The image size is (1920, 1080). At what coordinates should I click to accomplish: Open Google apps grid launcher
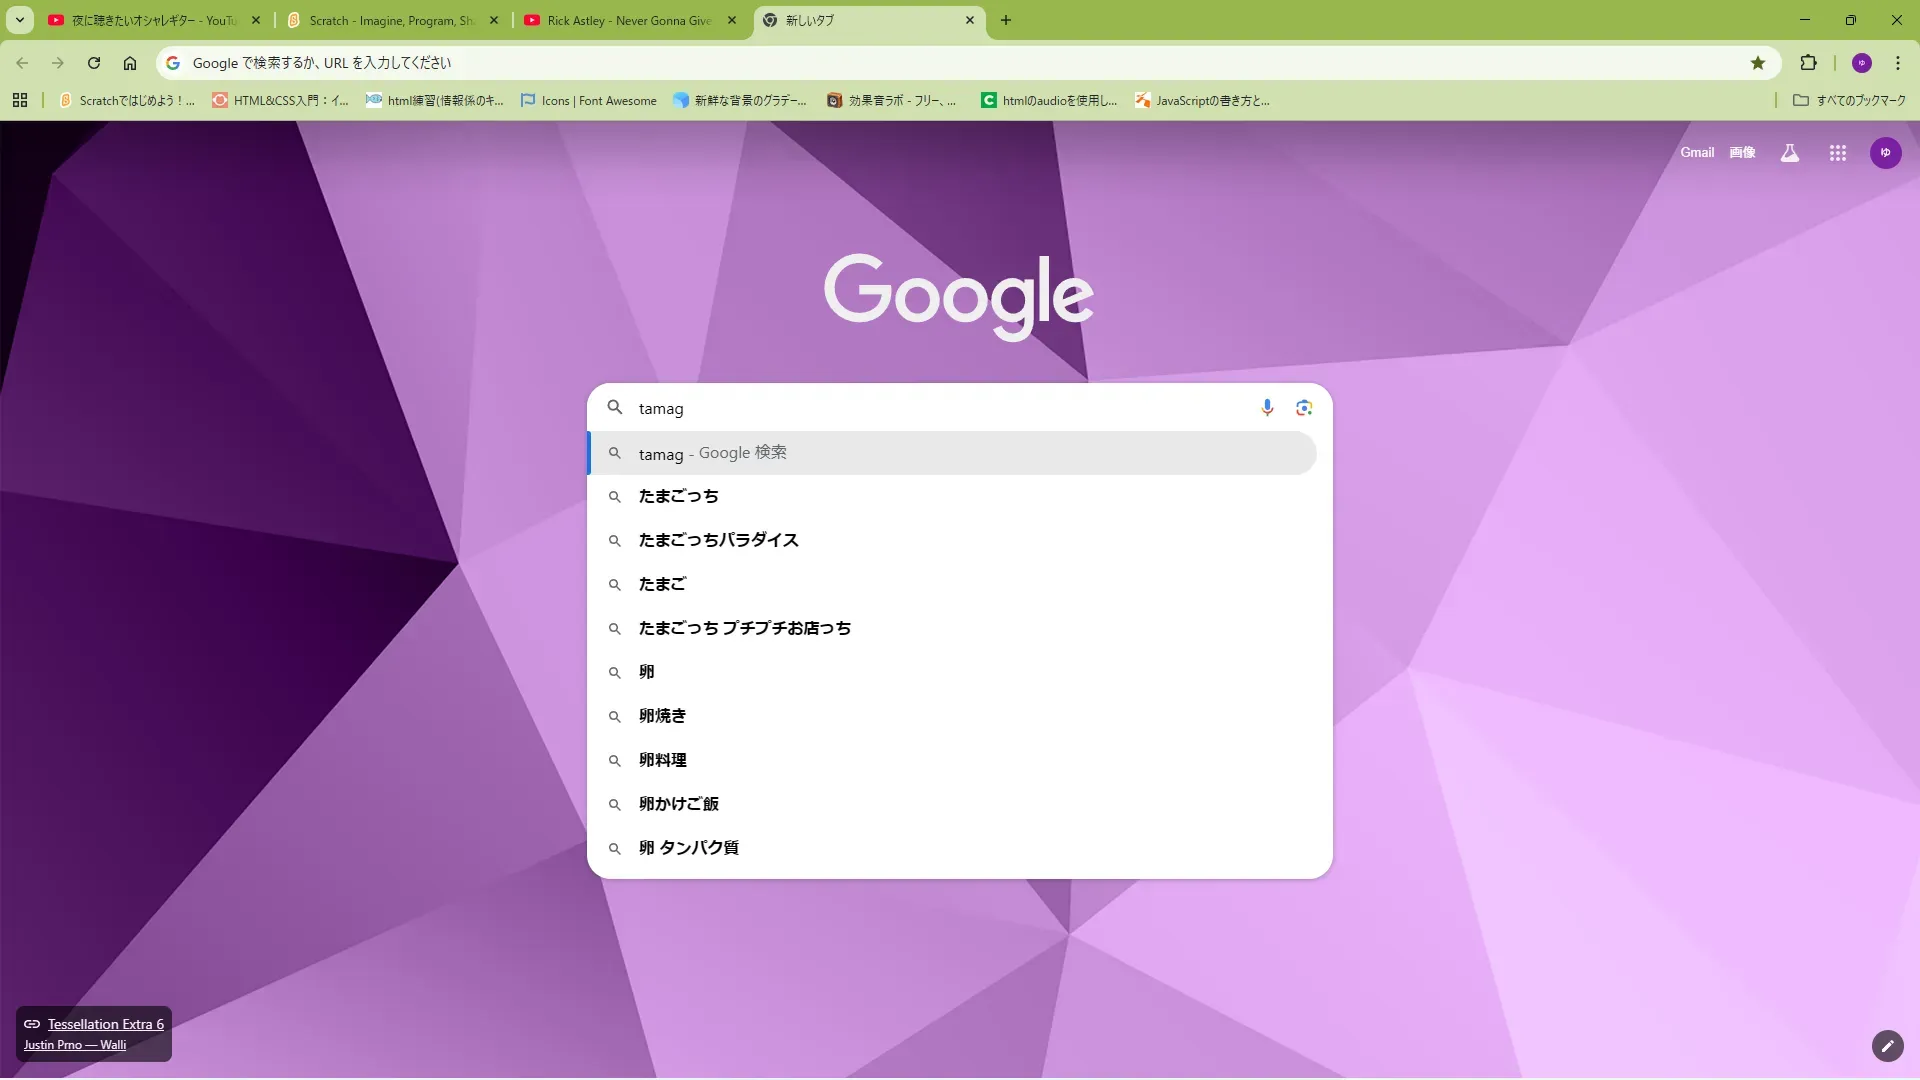(1837, 153)
